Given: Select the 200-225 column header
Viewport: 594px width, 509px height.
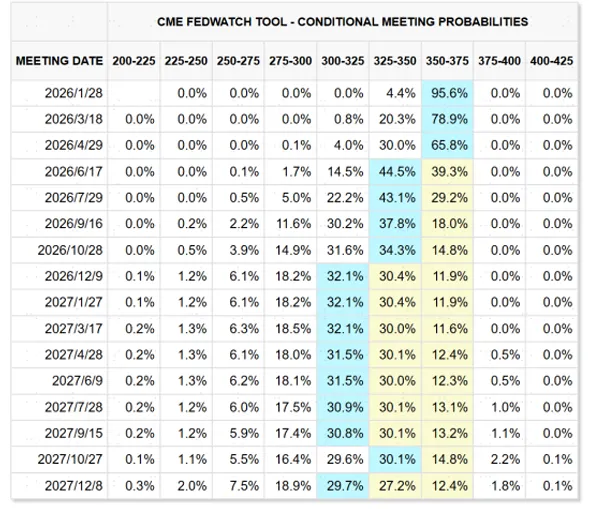Looking at the screenshot, I should 134,61.
